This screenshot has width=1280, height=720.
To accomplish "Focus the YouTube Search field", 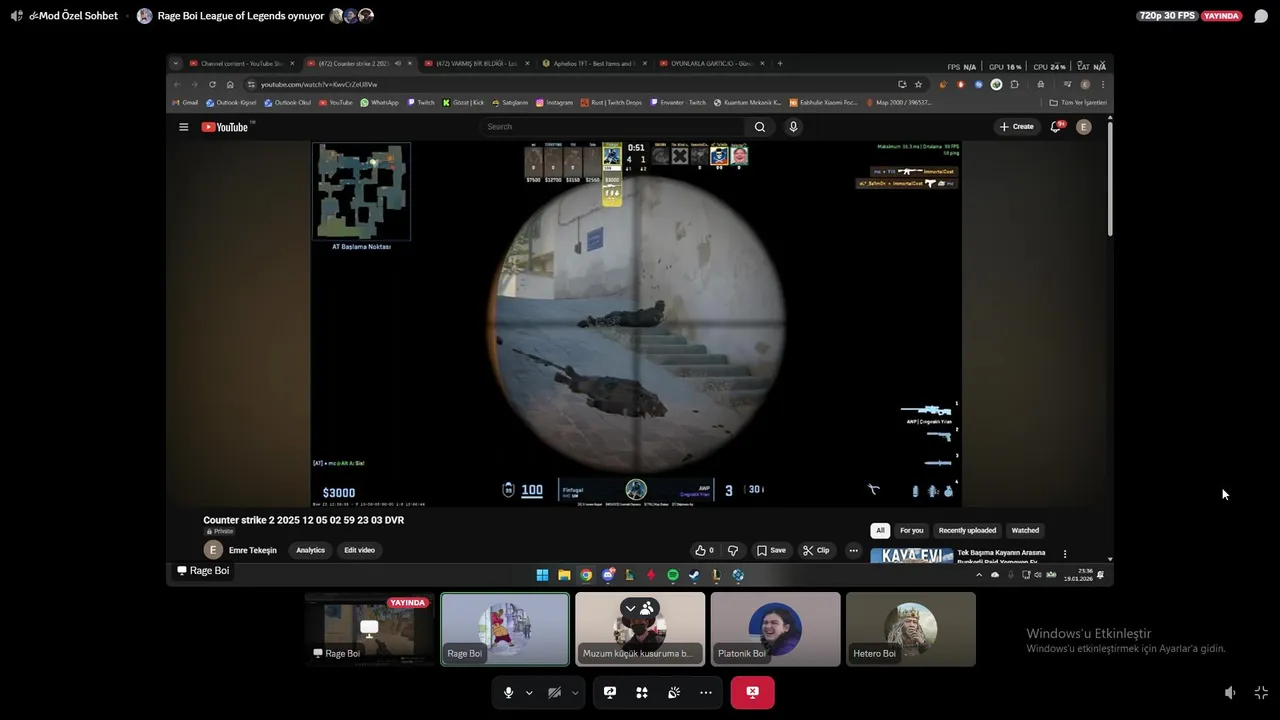I will click(x=612, y=127).
